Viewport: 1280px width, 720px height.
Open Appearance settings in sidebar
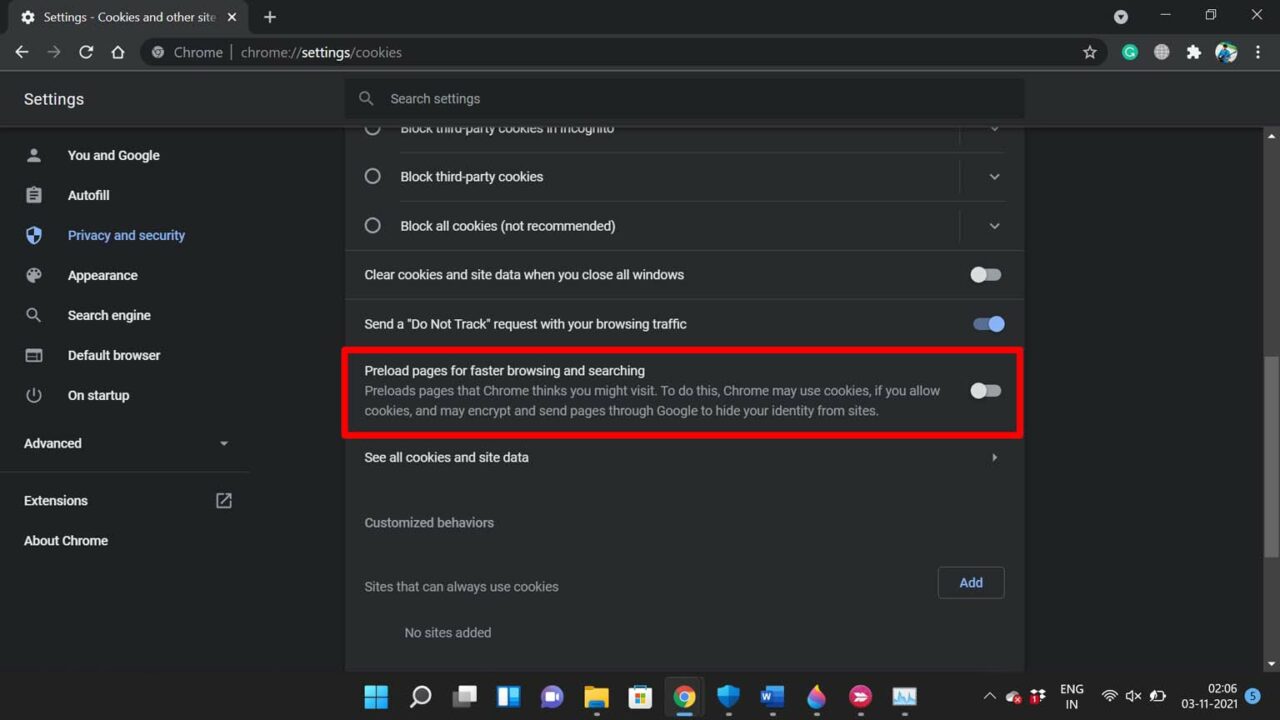pyautogui.click(x=102, y=275)
